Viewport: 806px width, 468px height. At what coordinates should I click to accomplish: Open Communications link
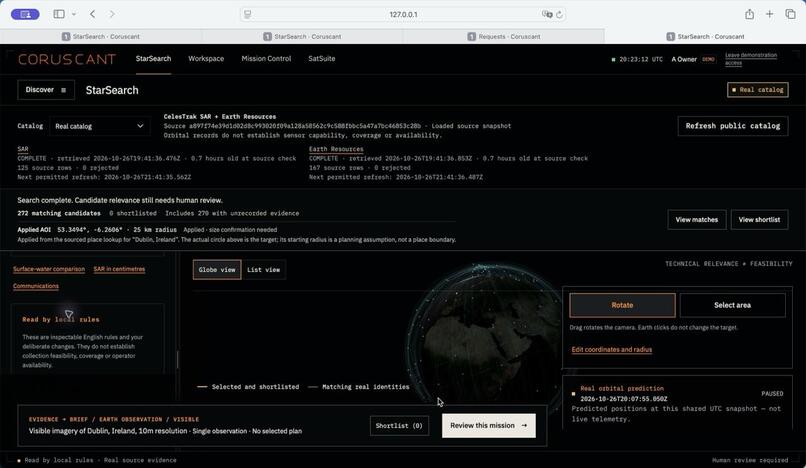[36, 286]
